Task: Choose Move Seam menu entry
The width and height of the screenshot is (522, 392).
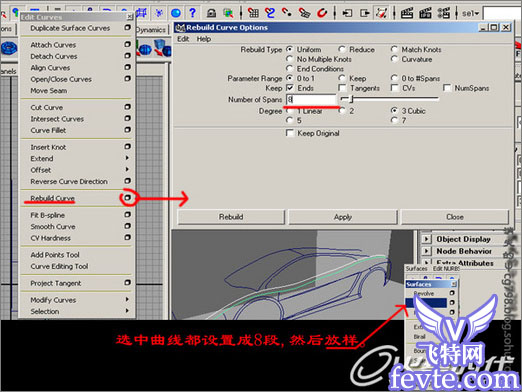Action: point(49,90)
